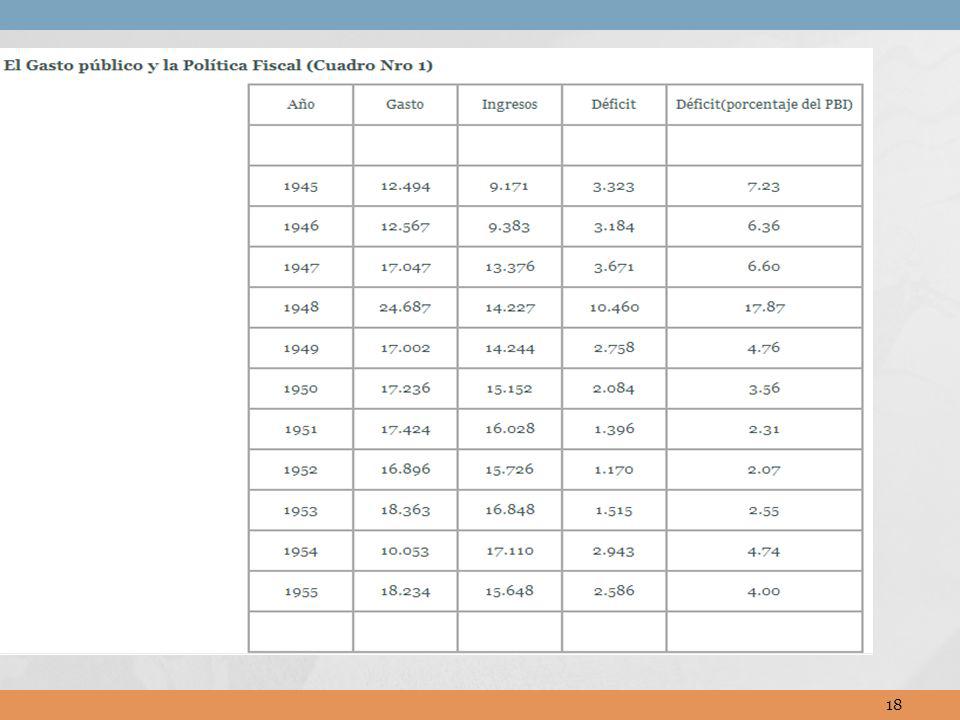Click the Gasto value 17.002
Screen dimensions: 960x720
(x=405, y=348)
